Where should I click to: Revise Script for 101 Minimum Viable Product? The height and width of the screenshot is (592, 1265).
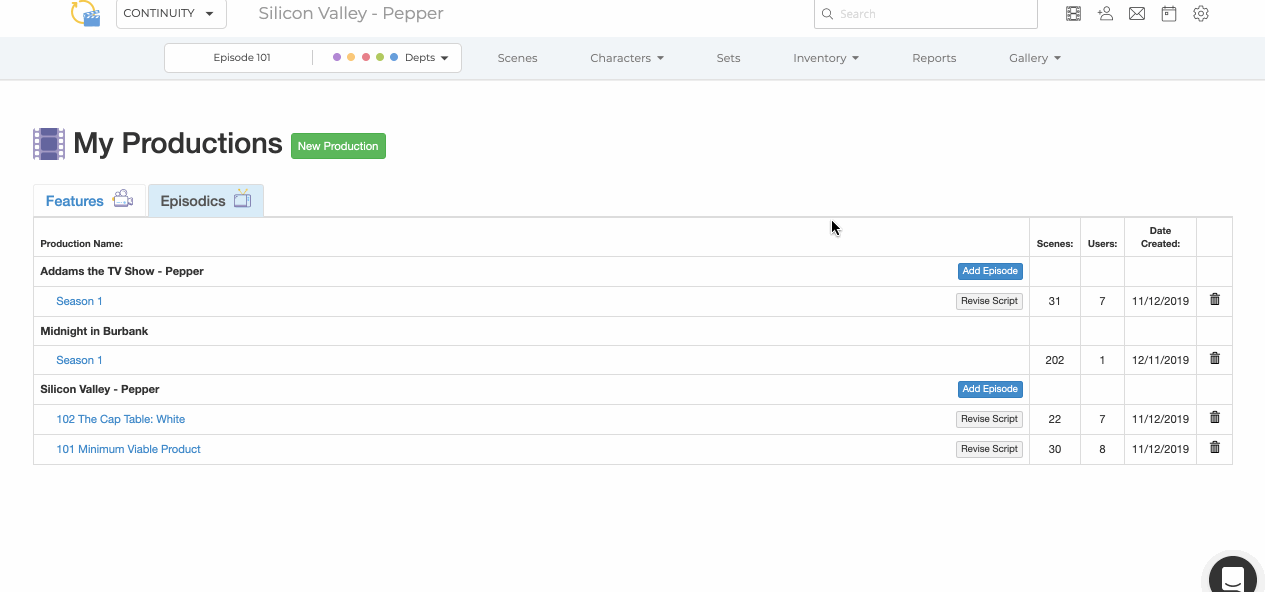pyautogui.click(x=989, y=449)
